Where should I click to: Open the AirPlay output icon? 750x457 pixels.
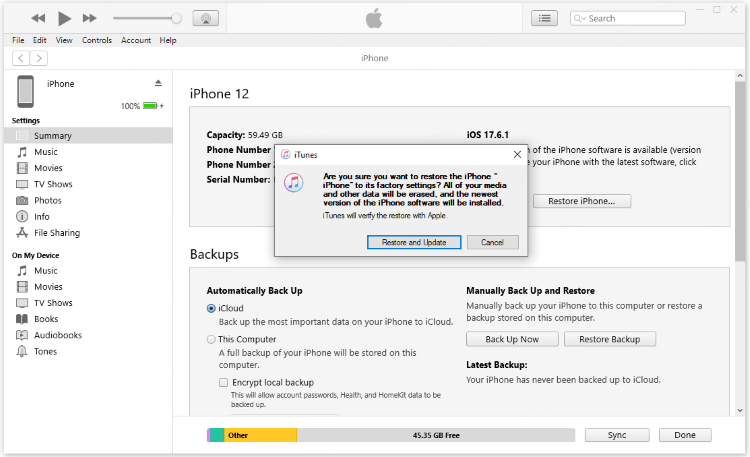(205, 18)
